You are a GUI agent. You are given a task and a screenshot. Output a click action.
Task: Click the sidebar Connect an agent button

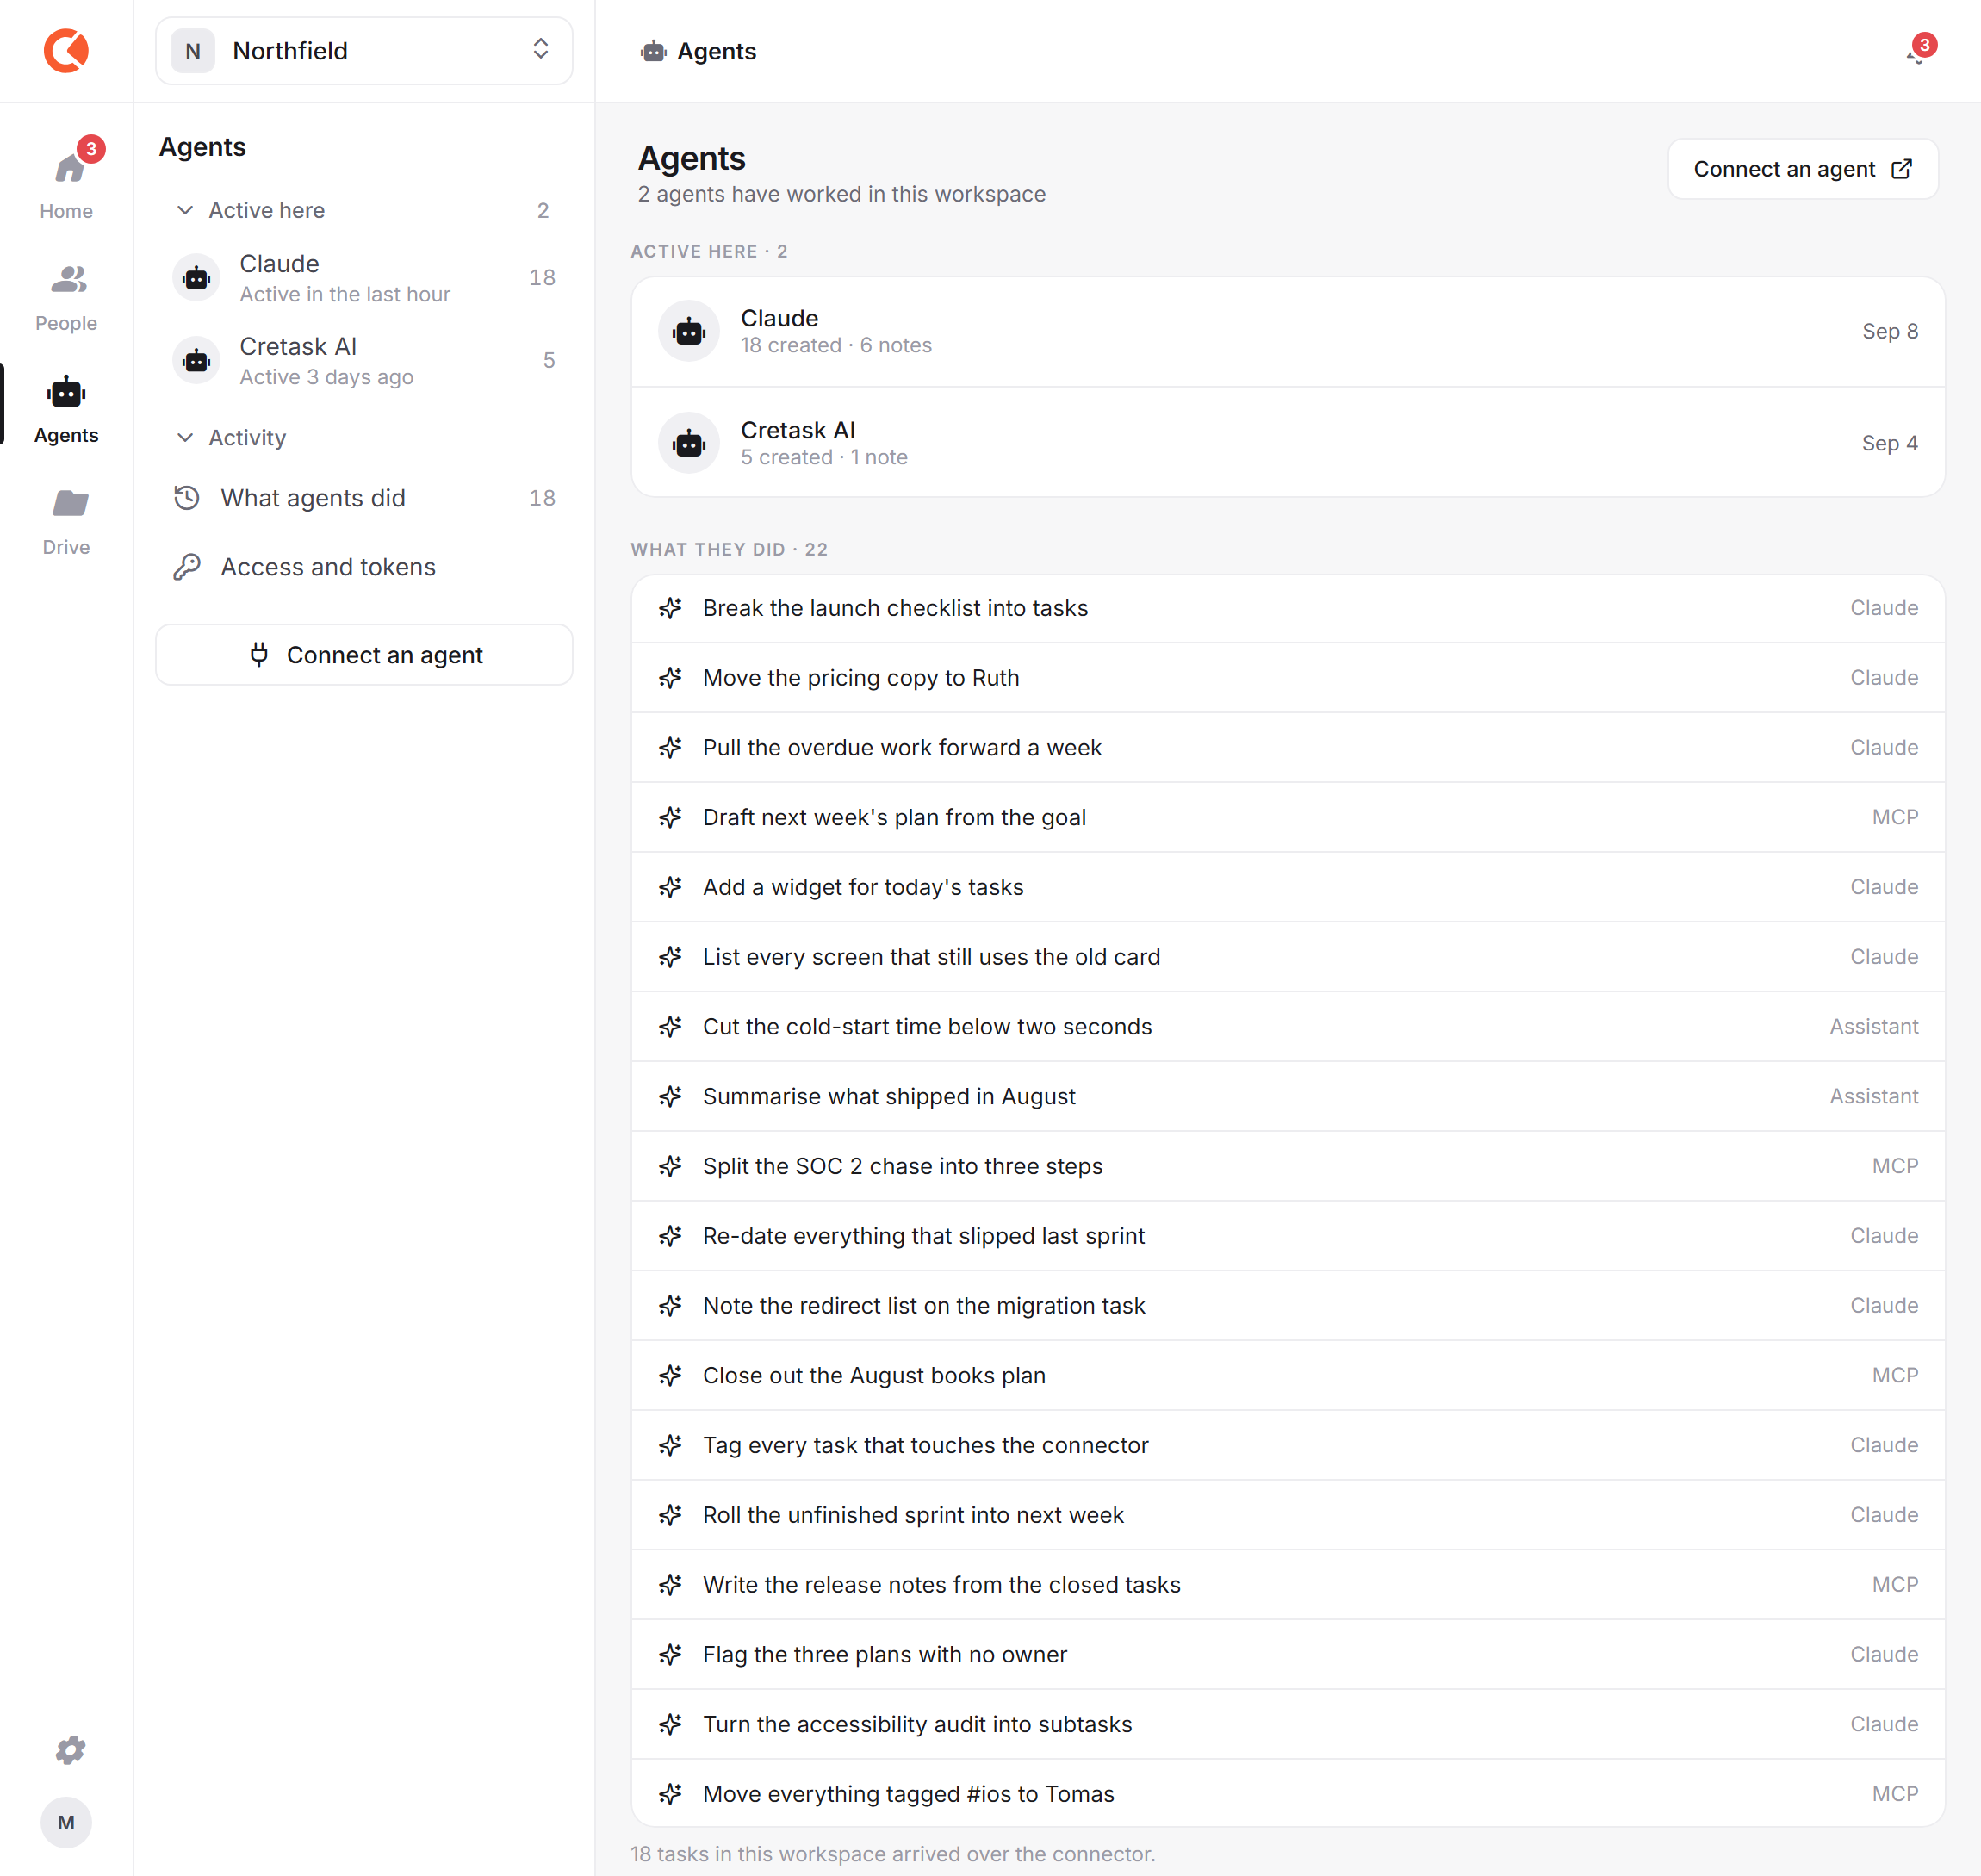click(x=364, y=655)
